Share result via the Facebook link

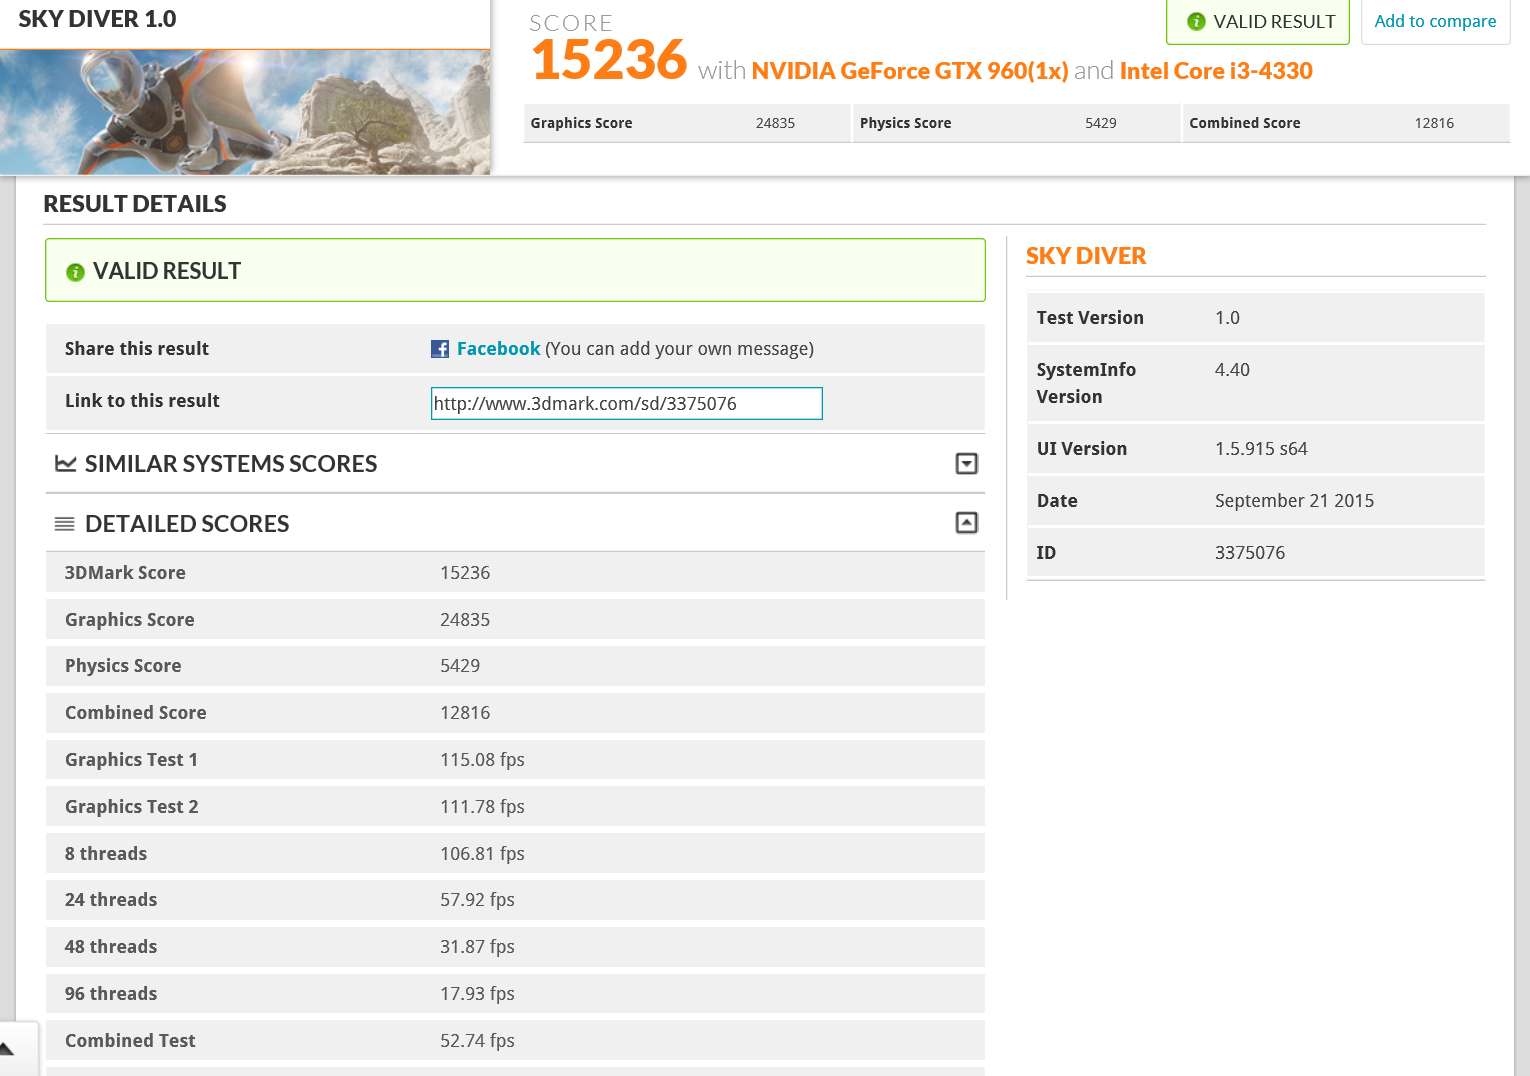pyautogui.click(x=498, y=349)
